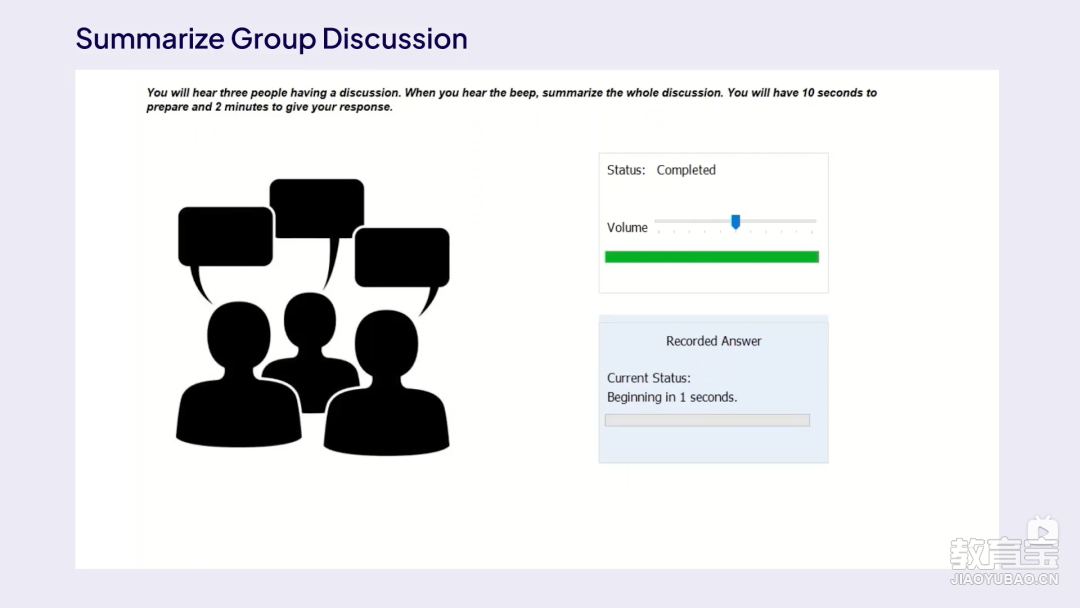Screen dimensions: 1080x608
Task: Click the "Summarize Group Discussion" heading
Action: [271, 39]
